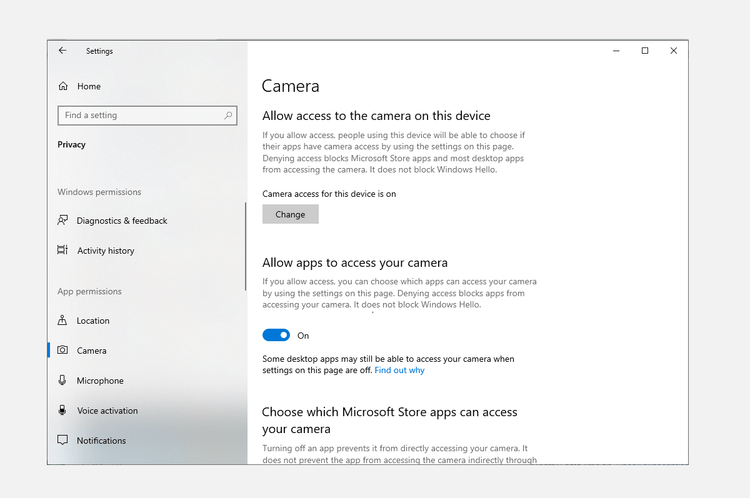Click the Activity history icon
750x498 pixels.
click(63, 250)
